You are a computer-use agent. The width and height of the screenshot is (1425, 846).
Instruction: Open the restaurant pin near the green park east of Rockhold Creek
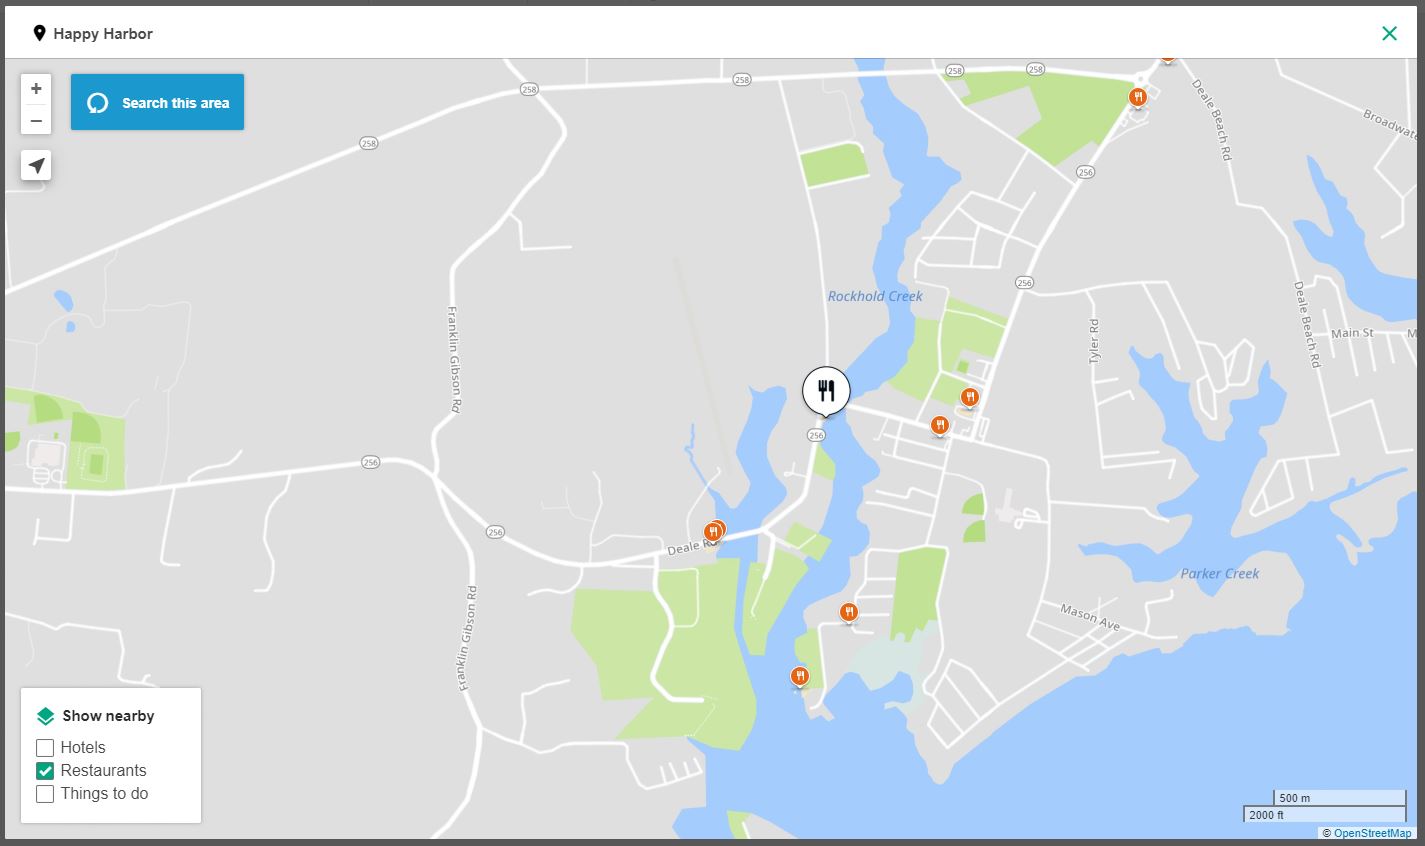tap(969, 398)
